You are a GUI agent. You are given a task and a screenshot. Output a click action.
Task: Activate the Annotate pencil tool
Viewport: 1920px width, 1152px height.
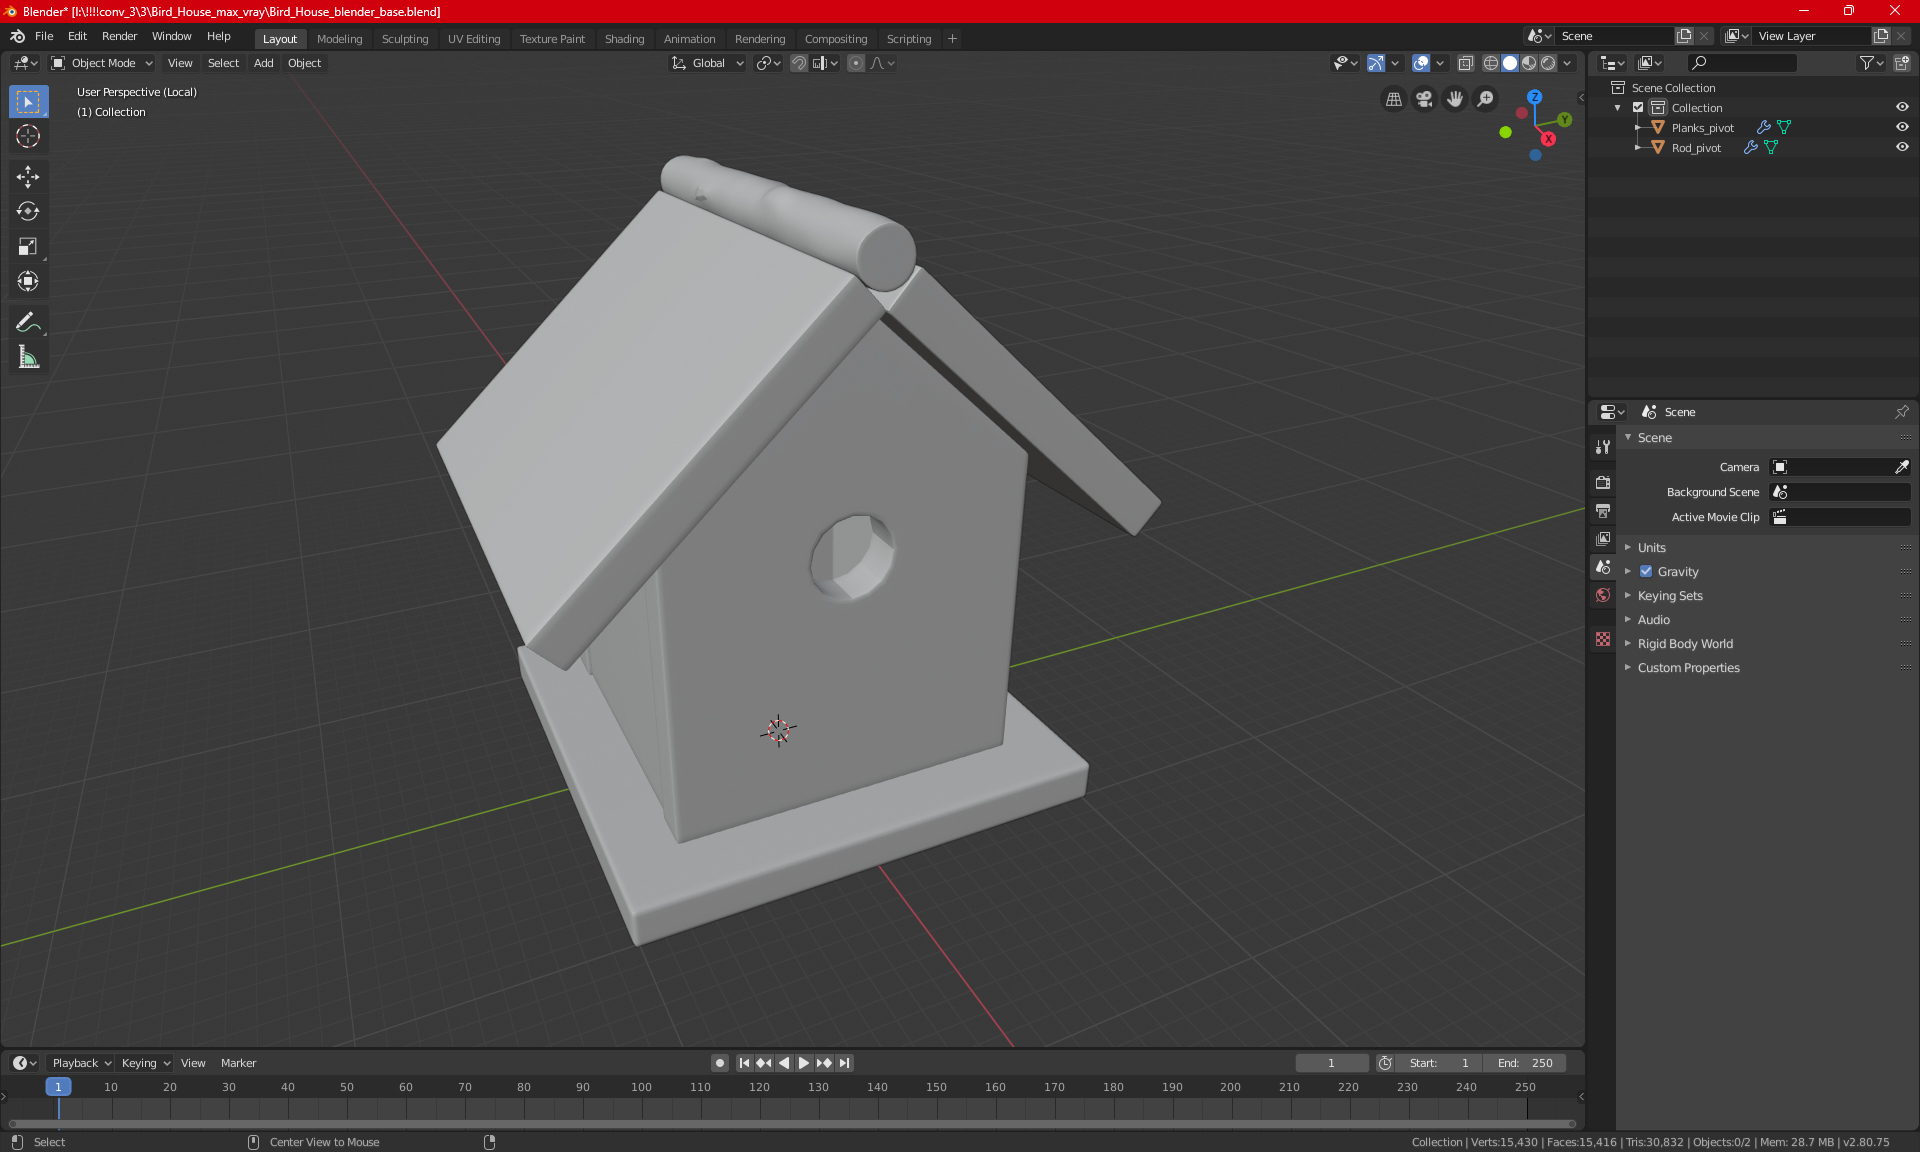(x=28, y=322)
